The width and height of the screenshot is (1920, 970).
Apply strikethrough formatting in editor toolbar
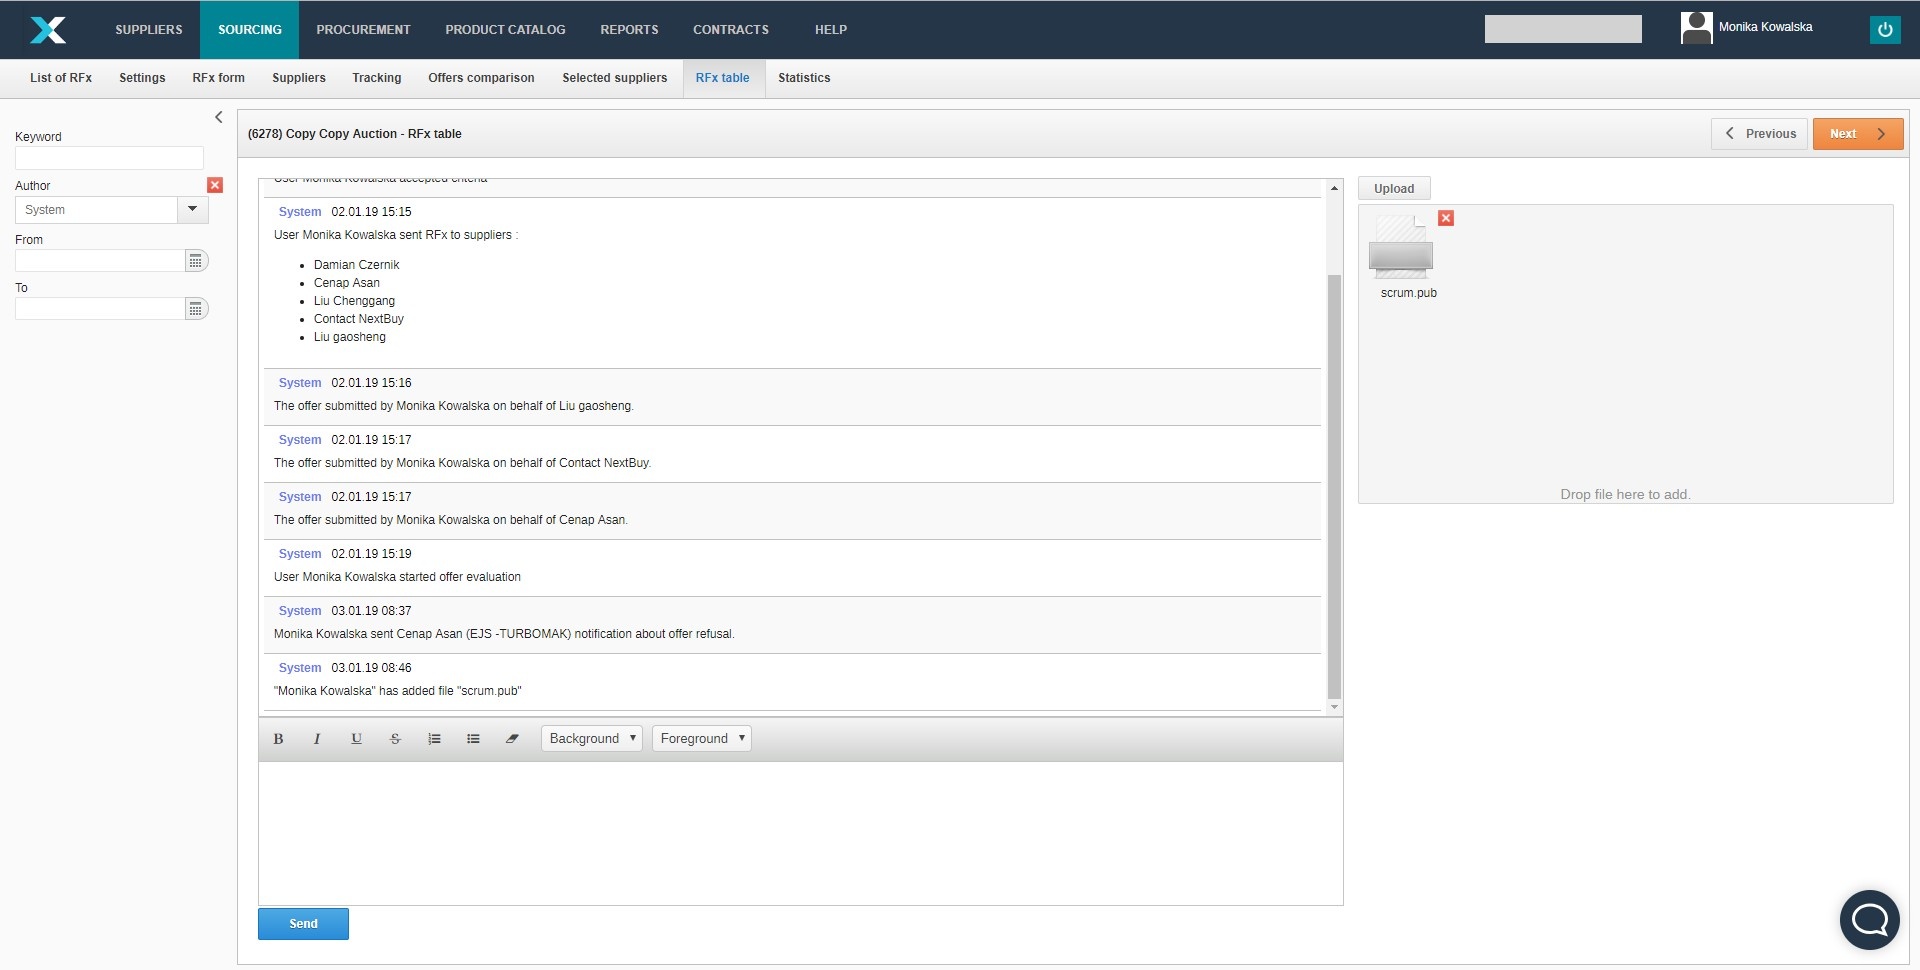click(x=395, y=739)
